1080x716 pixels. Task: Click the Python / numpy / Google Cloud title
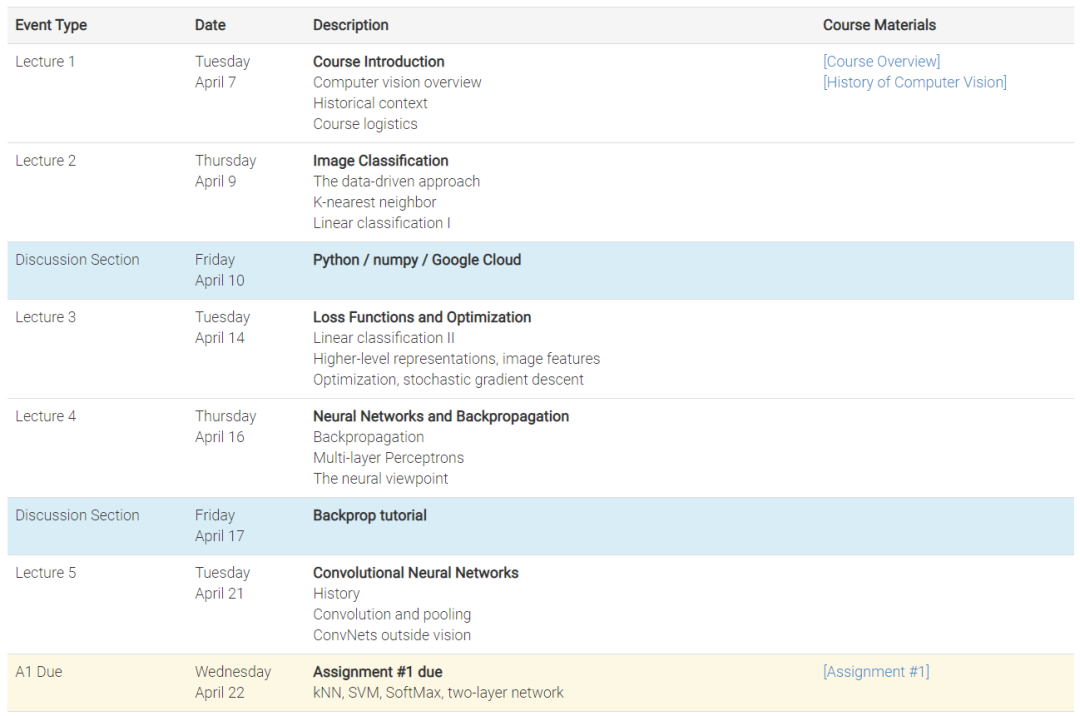pyautogui.click(x=417, y=260)
